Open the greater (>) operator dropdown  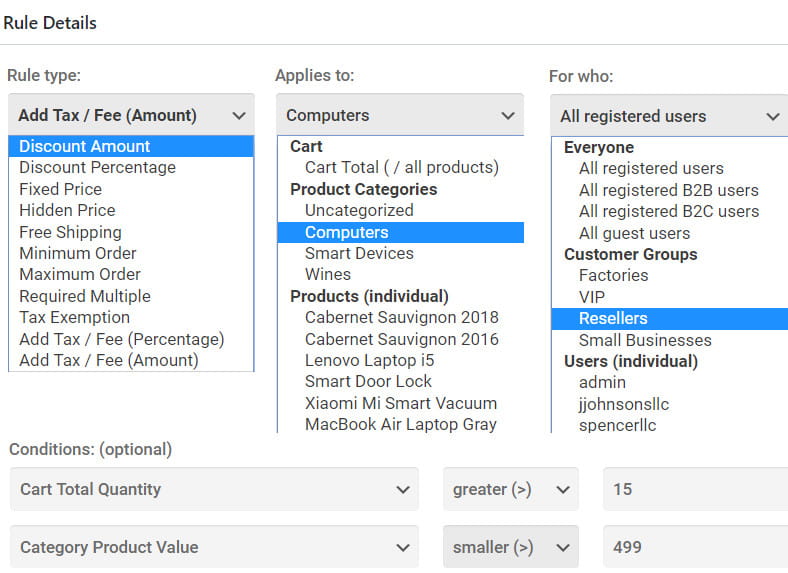pyautogui.click(x=510, y=489)
